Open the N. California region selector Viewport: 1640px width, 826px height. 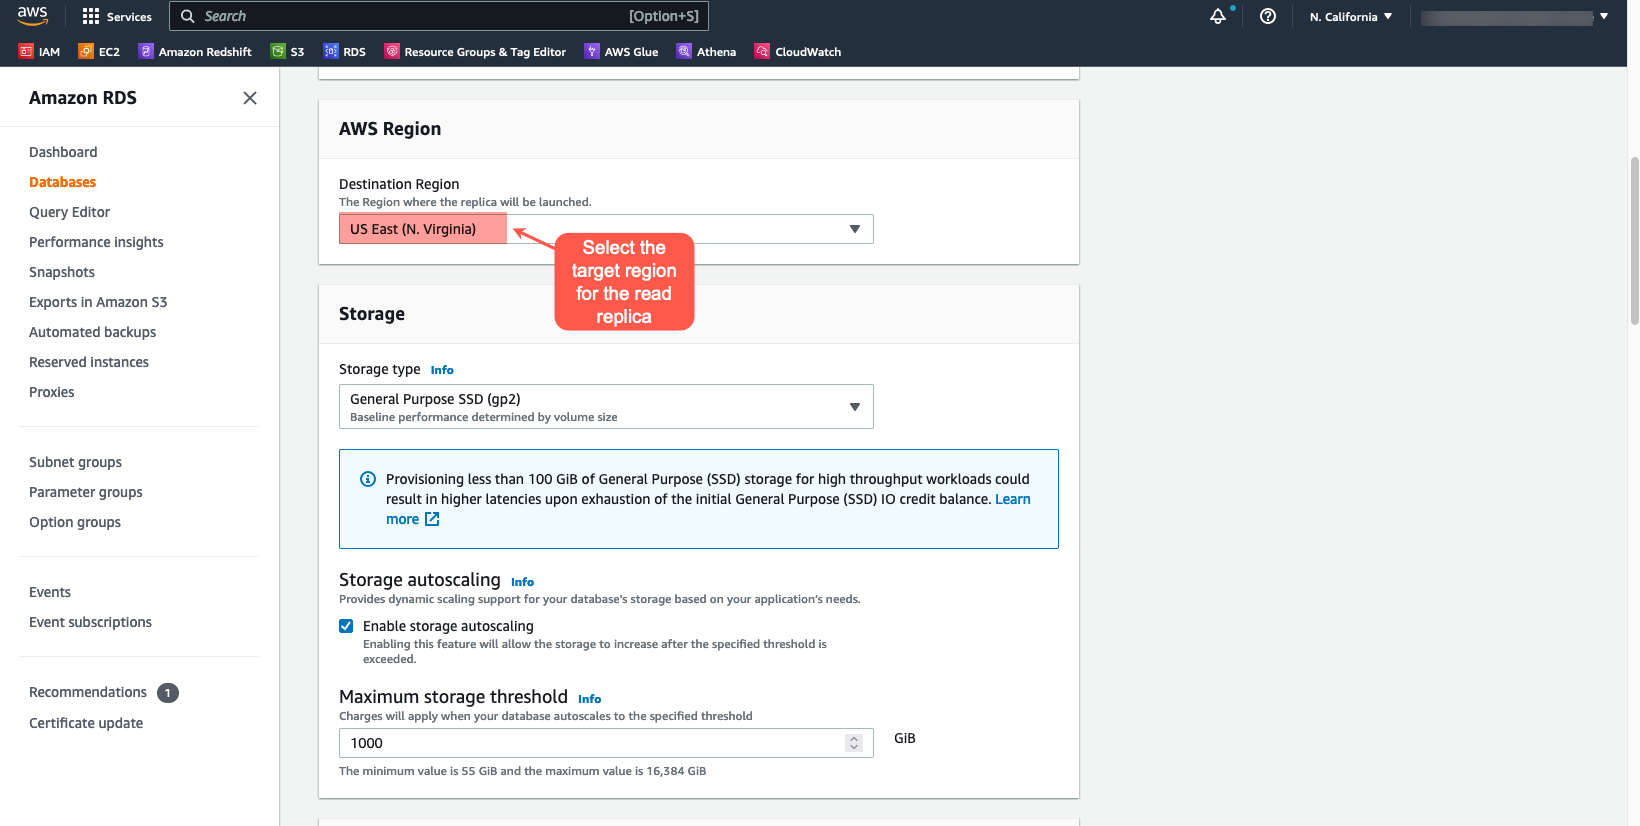(x=1351, y=16)
